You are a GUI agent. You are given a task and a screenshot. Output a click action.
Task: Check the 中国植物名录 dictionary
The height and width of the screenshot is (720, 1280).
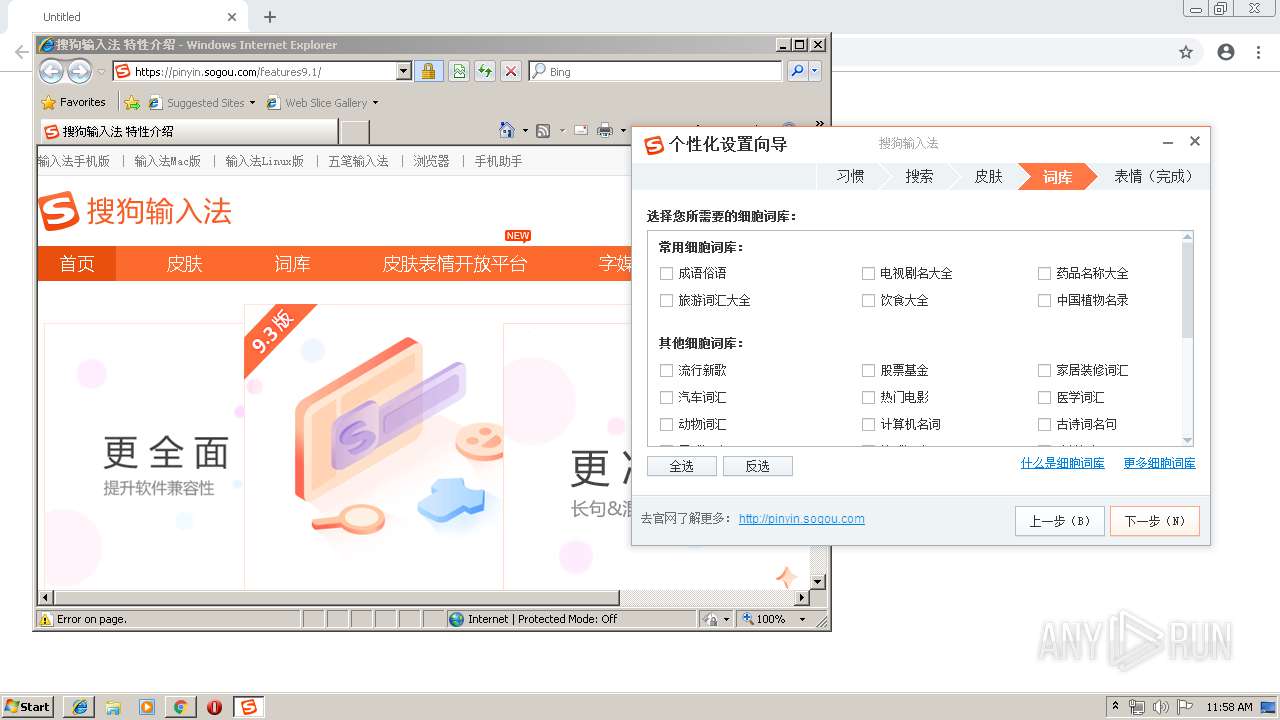[x=1045, y=300]
